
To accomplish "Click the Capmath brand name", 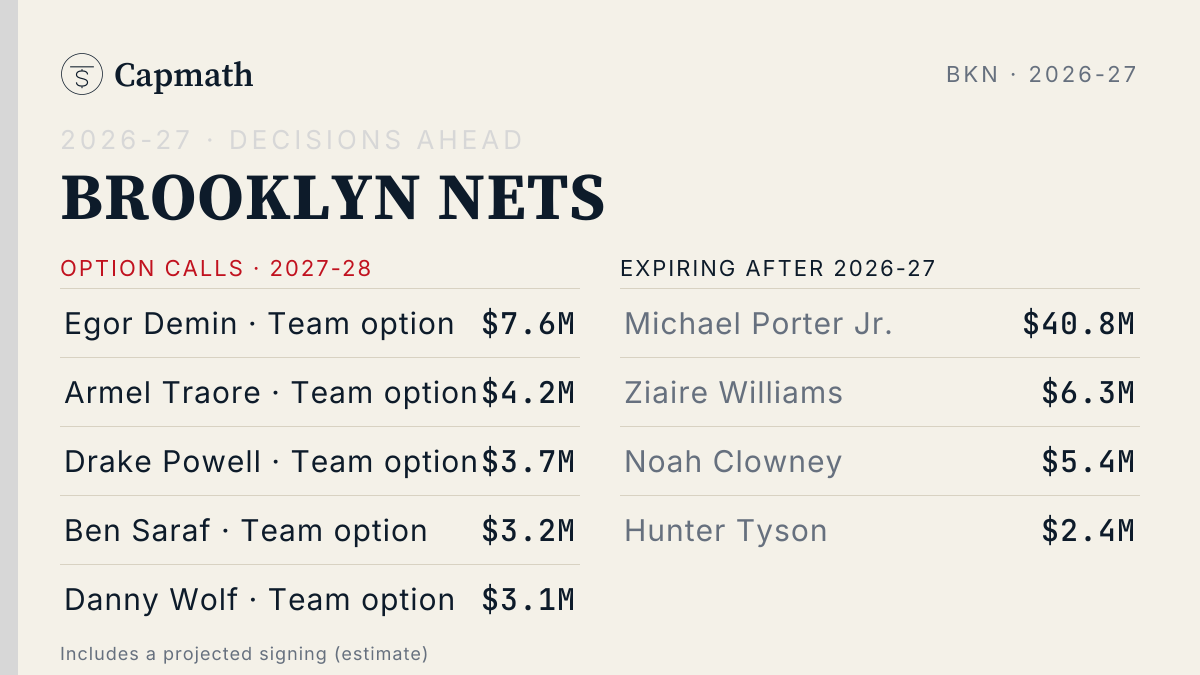I will coord(184,75).
